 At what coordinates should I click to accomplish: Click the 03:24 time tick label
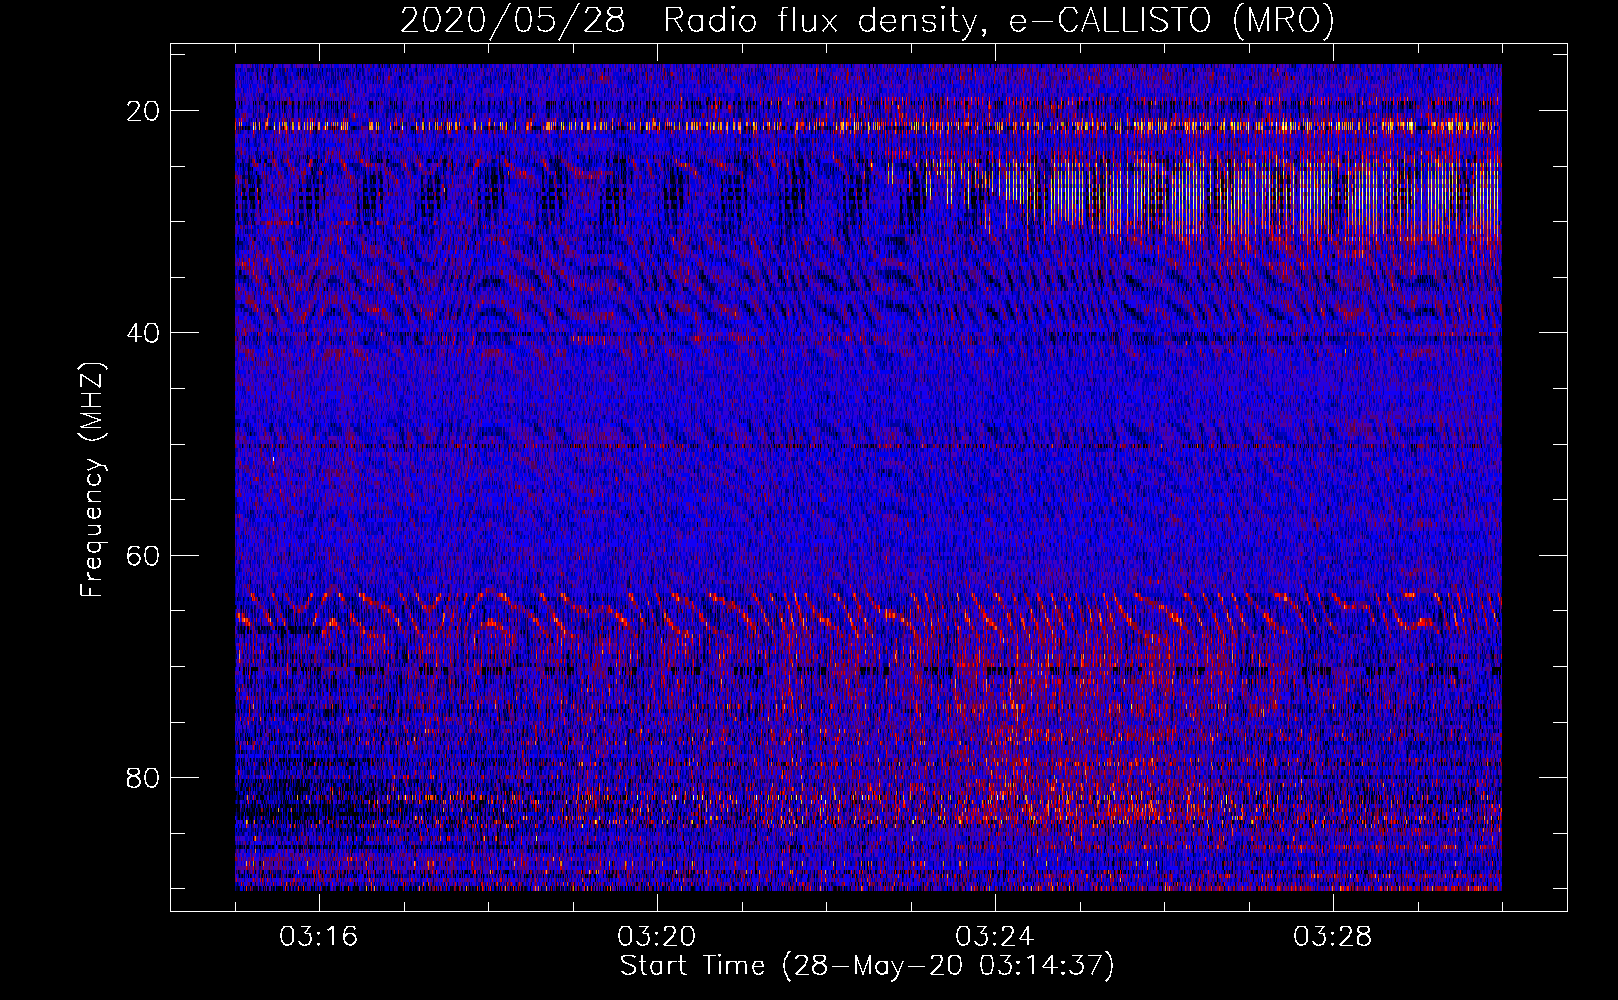995,937
